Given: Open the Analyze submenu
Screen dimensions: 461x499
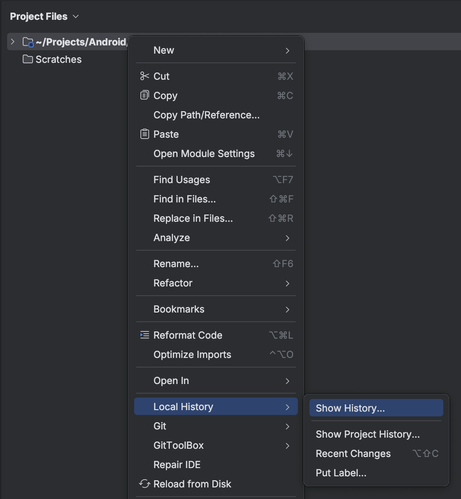Looking at the screenshot, I should click(x=216, y=238).
